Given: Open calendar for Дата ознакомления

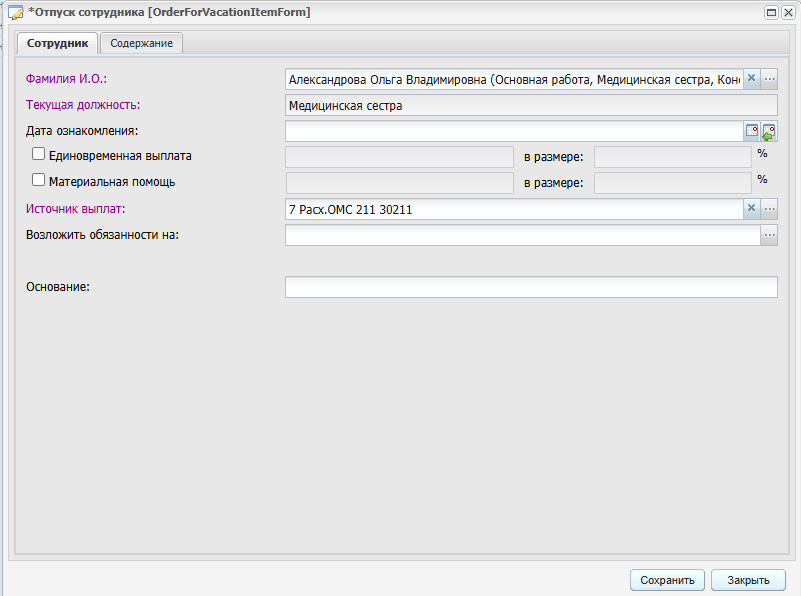Looking at the screenshot, I should [x=752, y=131].
